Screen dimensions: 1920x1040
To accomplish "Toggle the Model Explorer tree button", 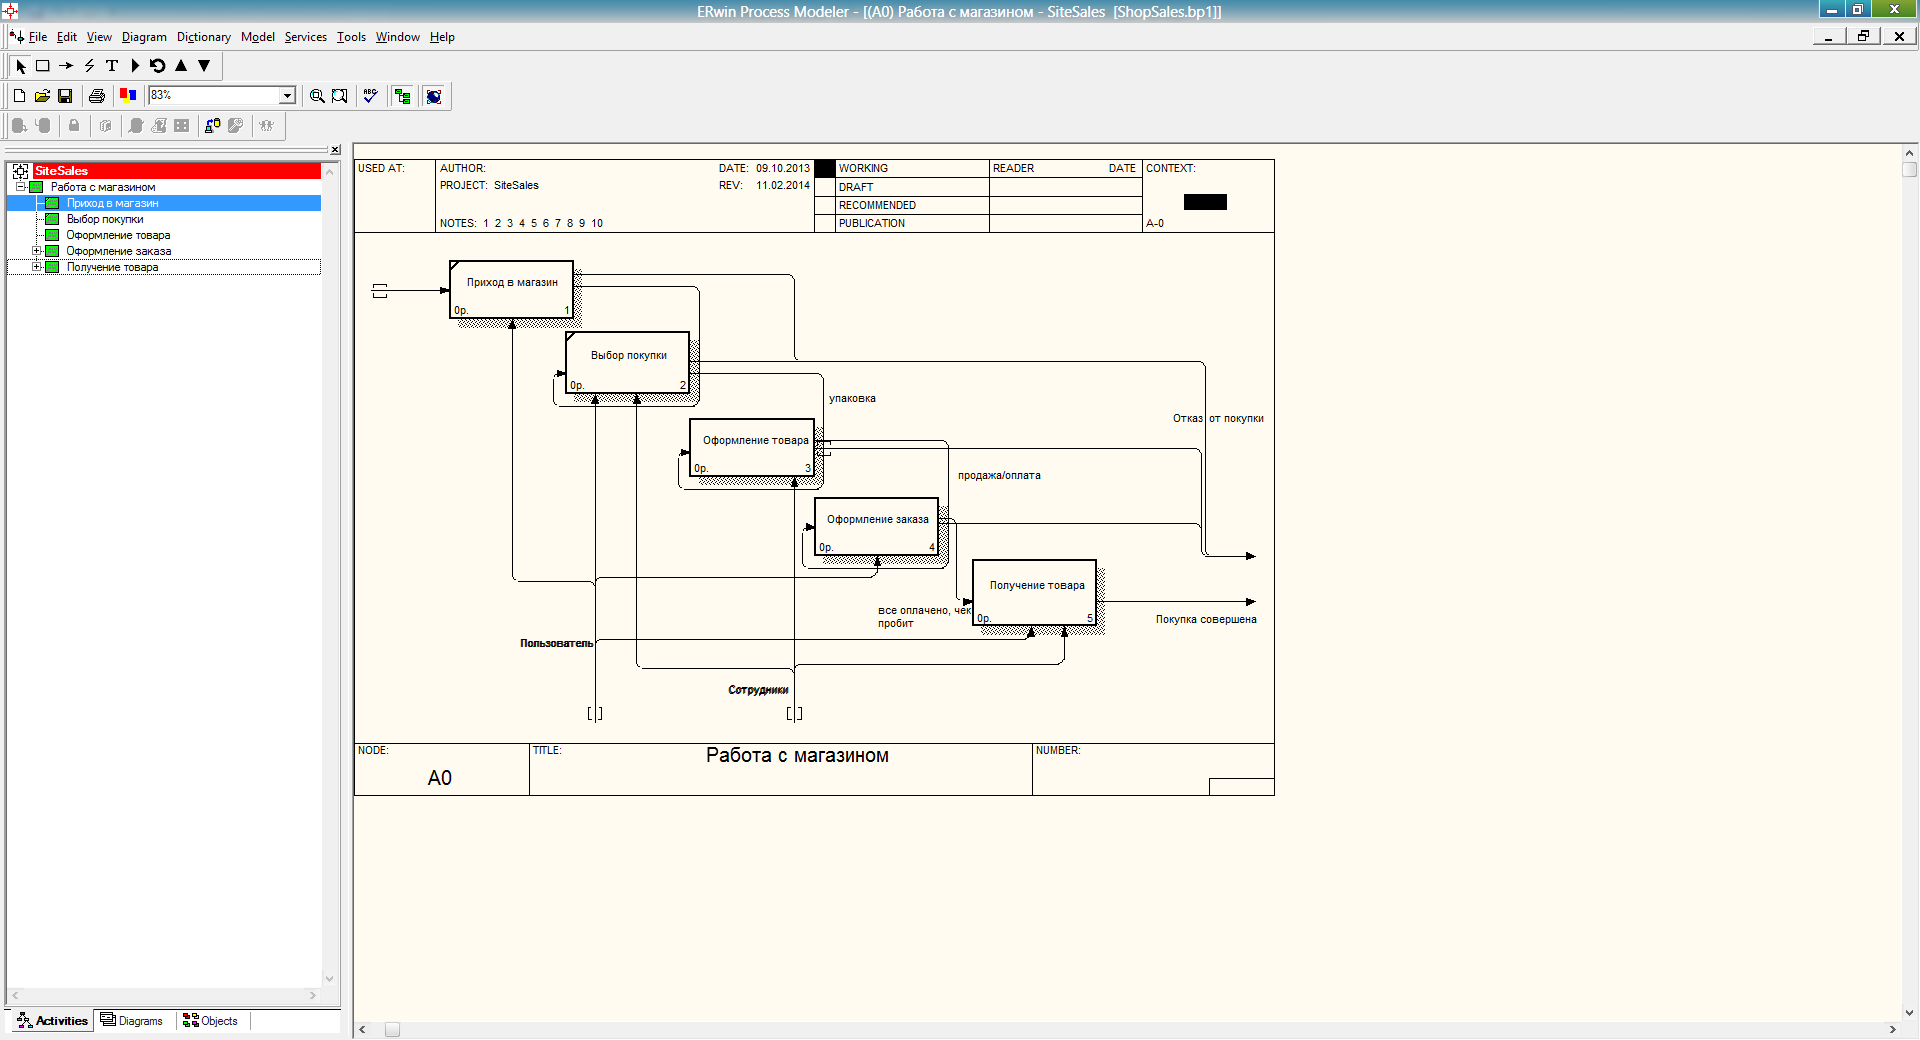I will [x=403, y=96].
